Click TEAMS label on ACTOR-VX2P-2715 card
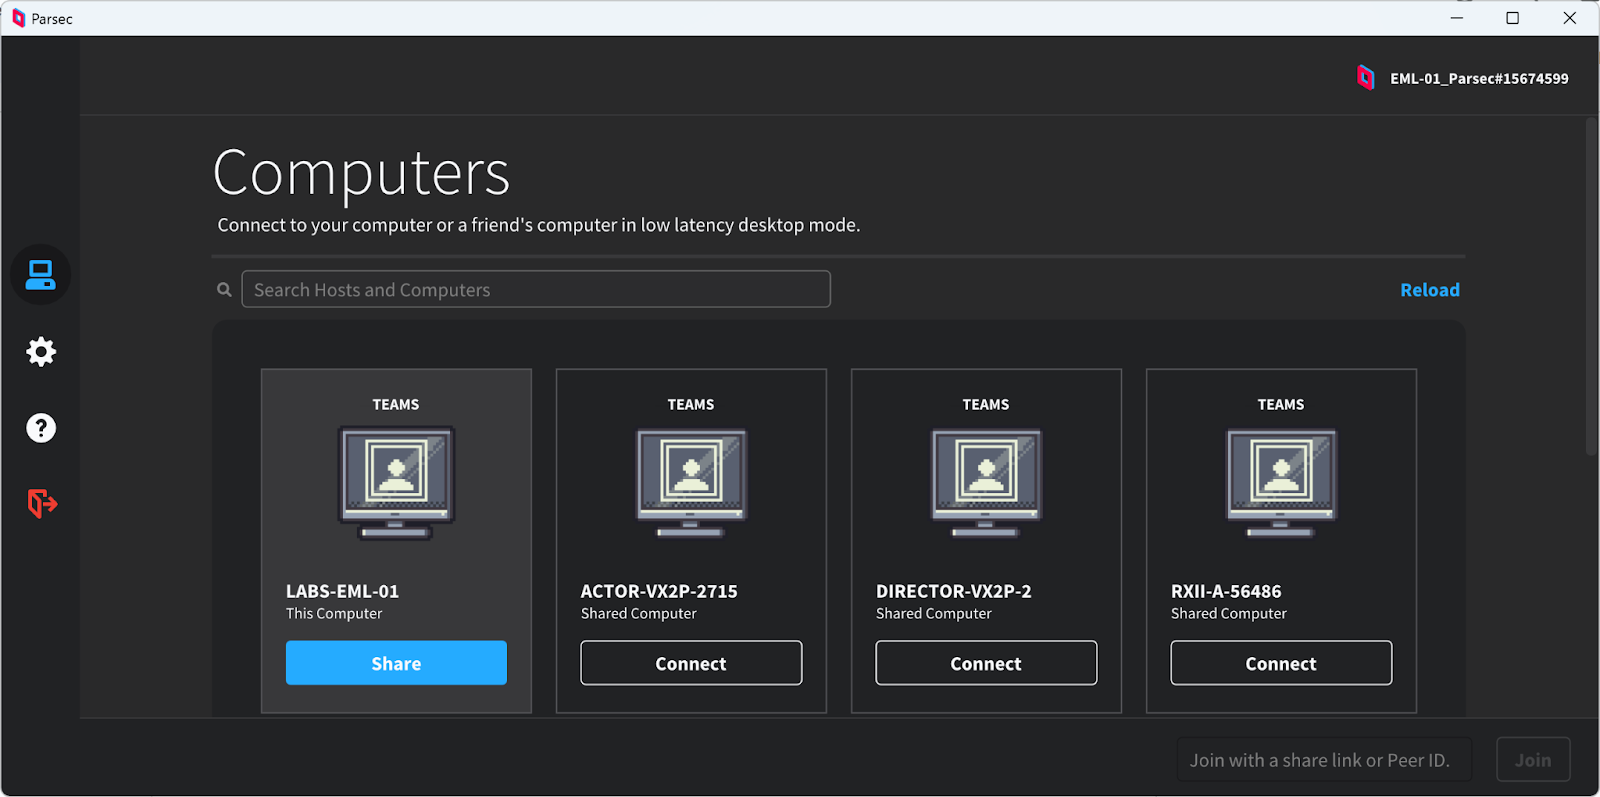1600x797 pixels. coord(691,404)
